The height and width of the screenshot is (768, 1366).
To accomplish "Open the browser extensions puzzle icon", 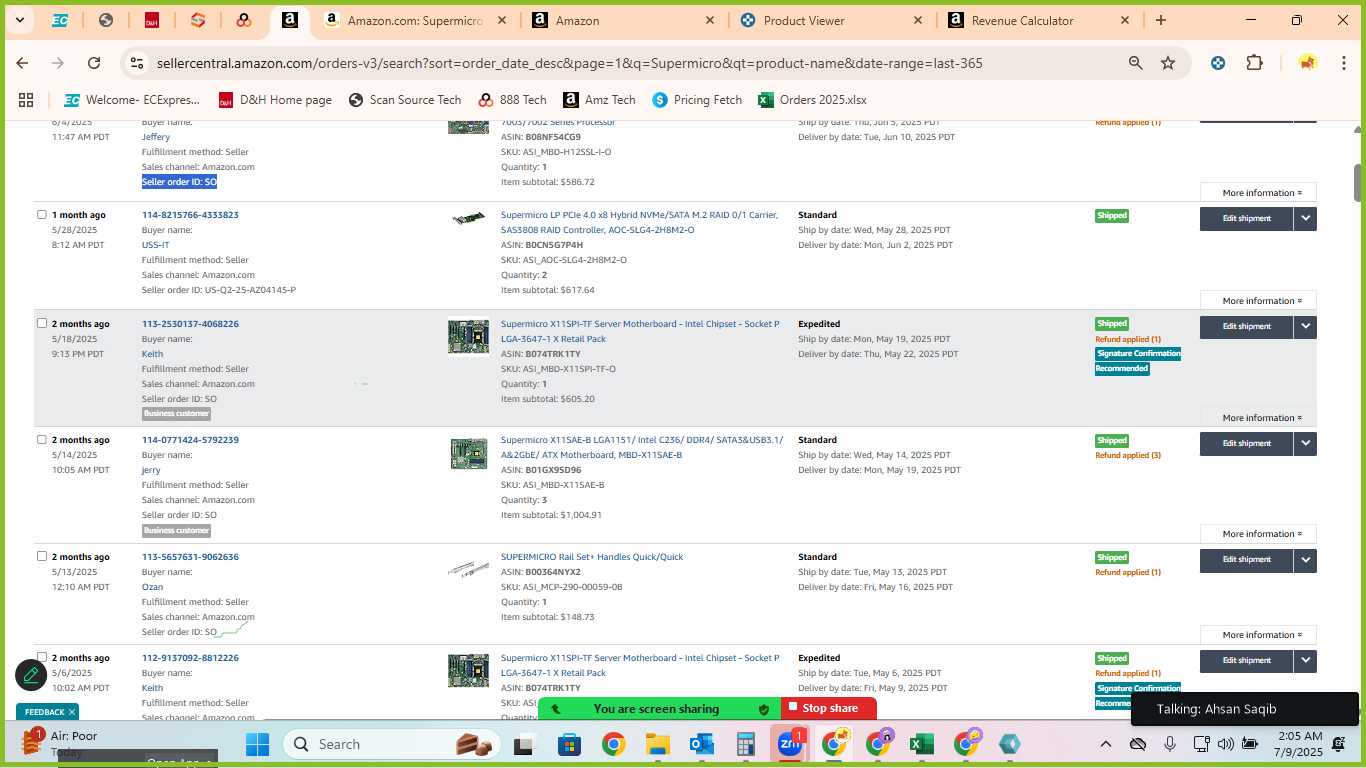I will point(1254,63).
